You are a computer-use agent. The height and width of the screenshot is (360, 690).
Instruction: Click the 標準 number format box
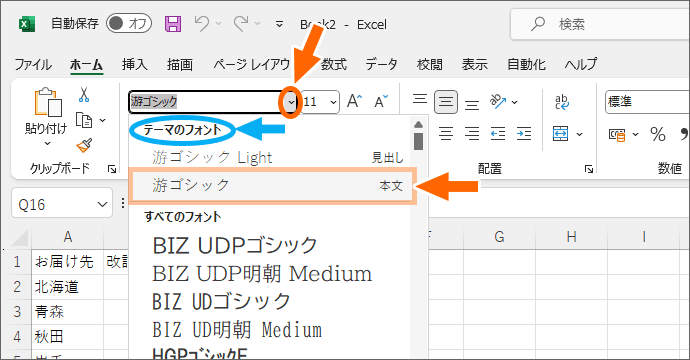[x=647, y=102]
